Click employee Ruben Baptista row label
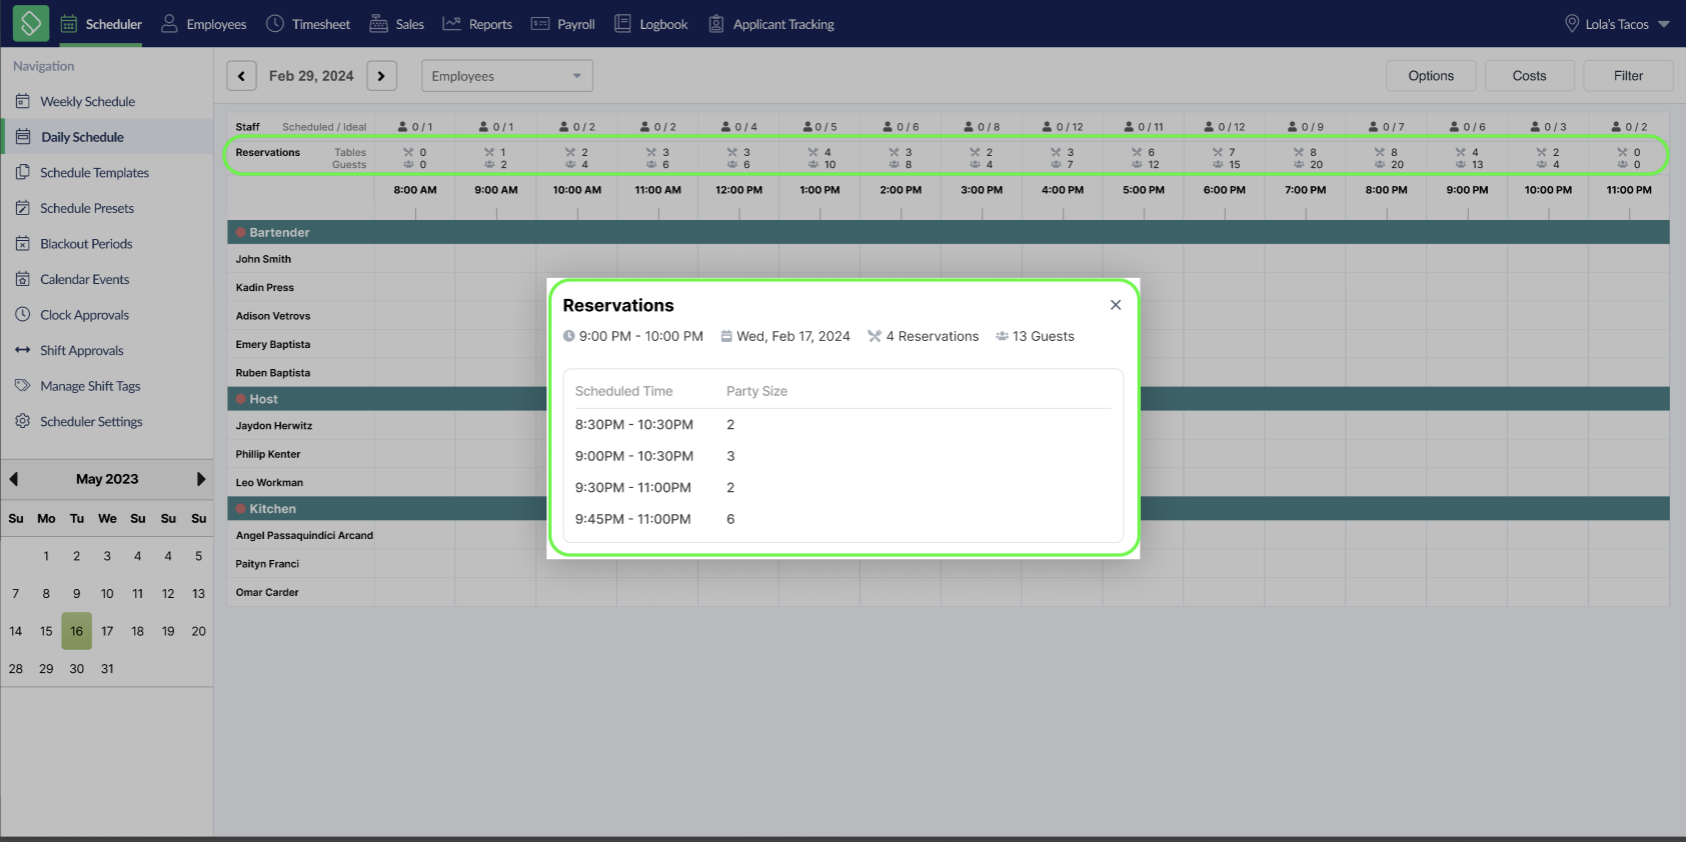This screenshot has height=842, width=1686. point(273,373)
